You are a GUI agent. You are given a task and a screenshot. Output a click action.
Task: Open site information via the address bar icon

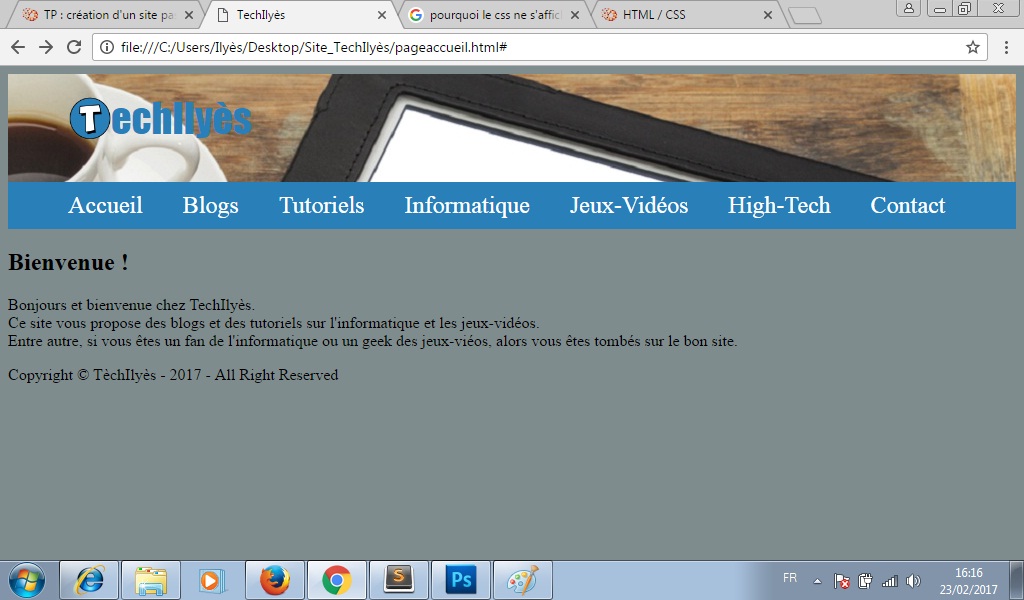coord(106,45)
